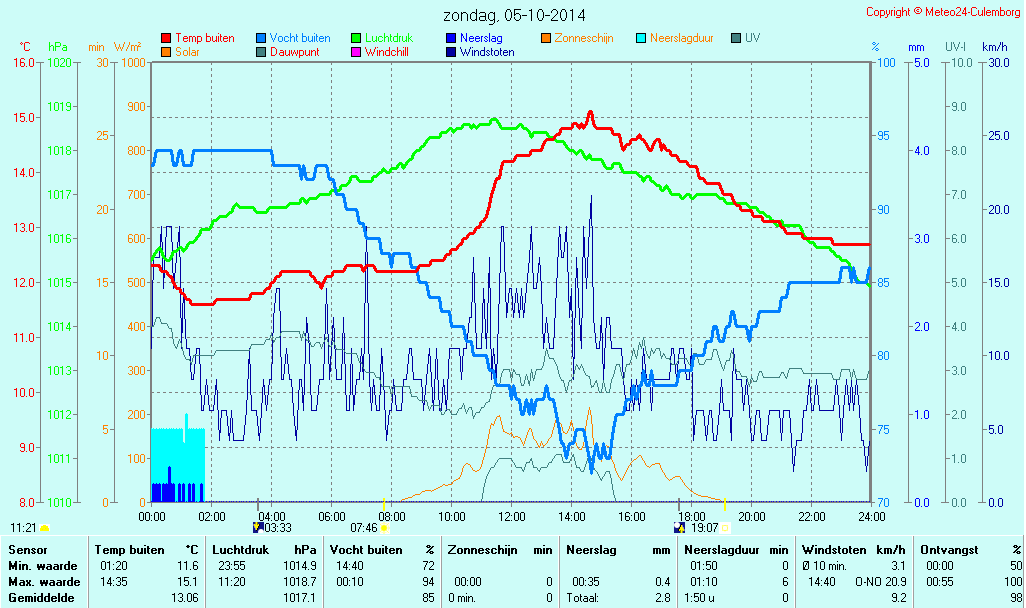Click the orange Zonneschijn legend square

coord(546,38)
